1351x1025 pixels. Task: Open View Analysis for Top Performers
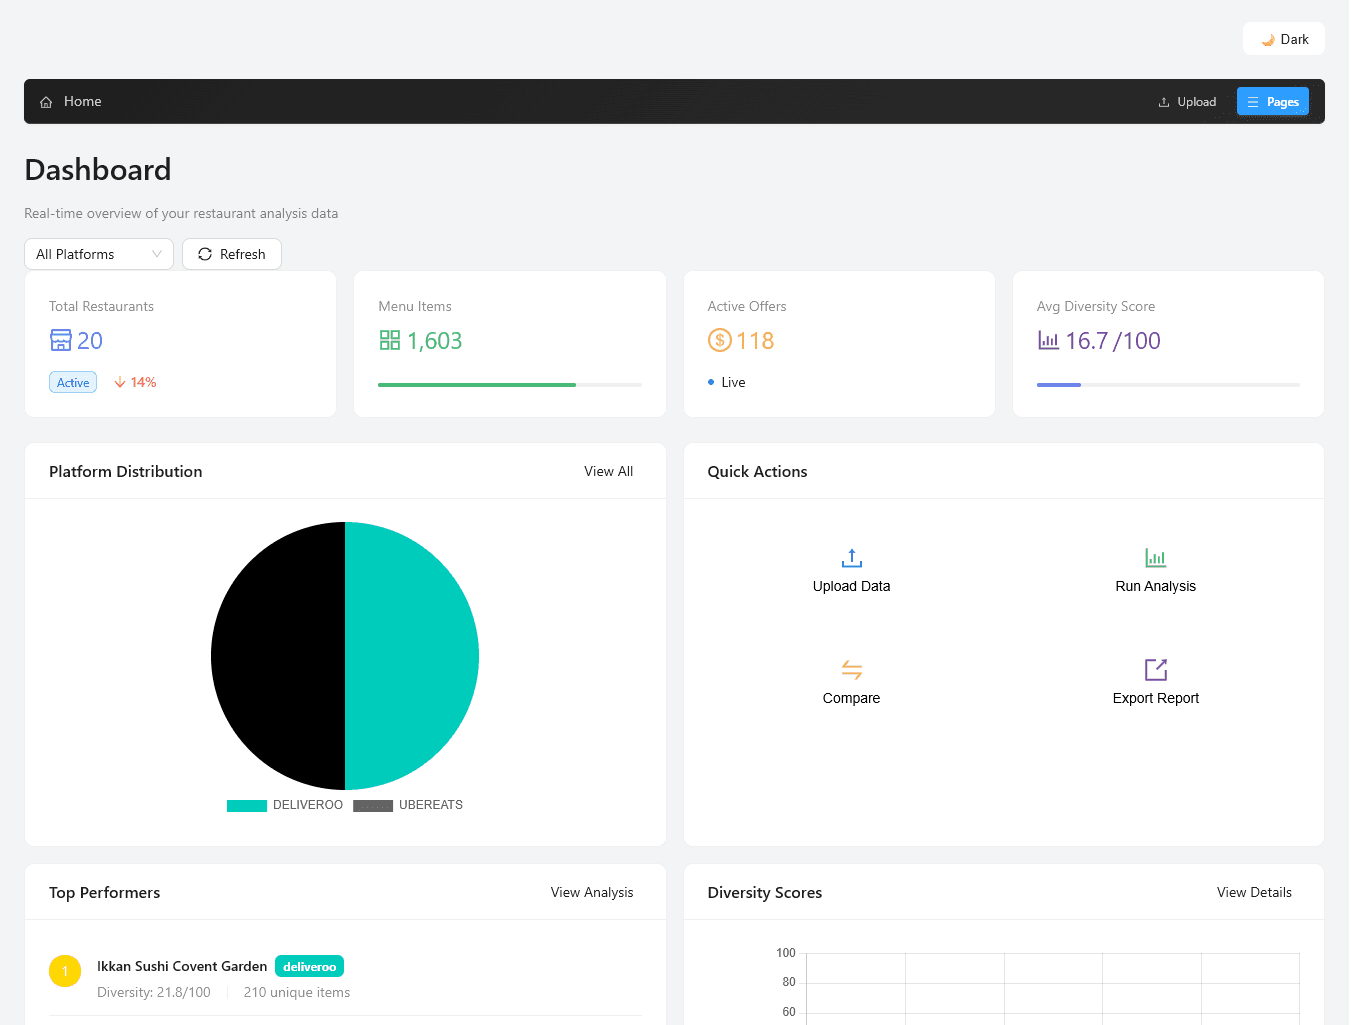(x=591, y=892)
